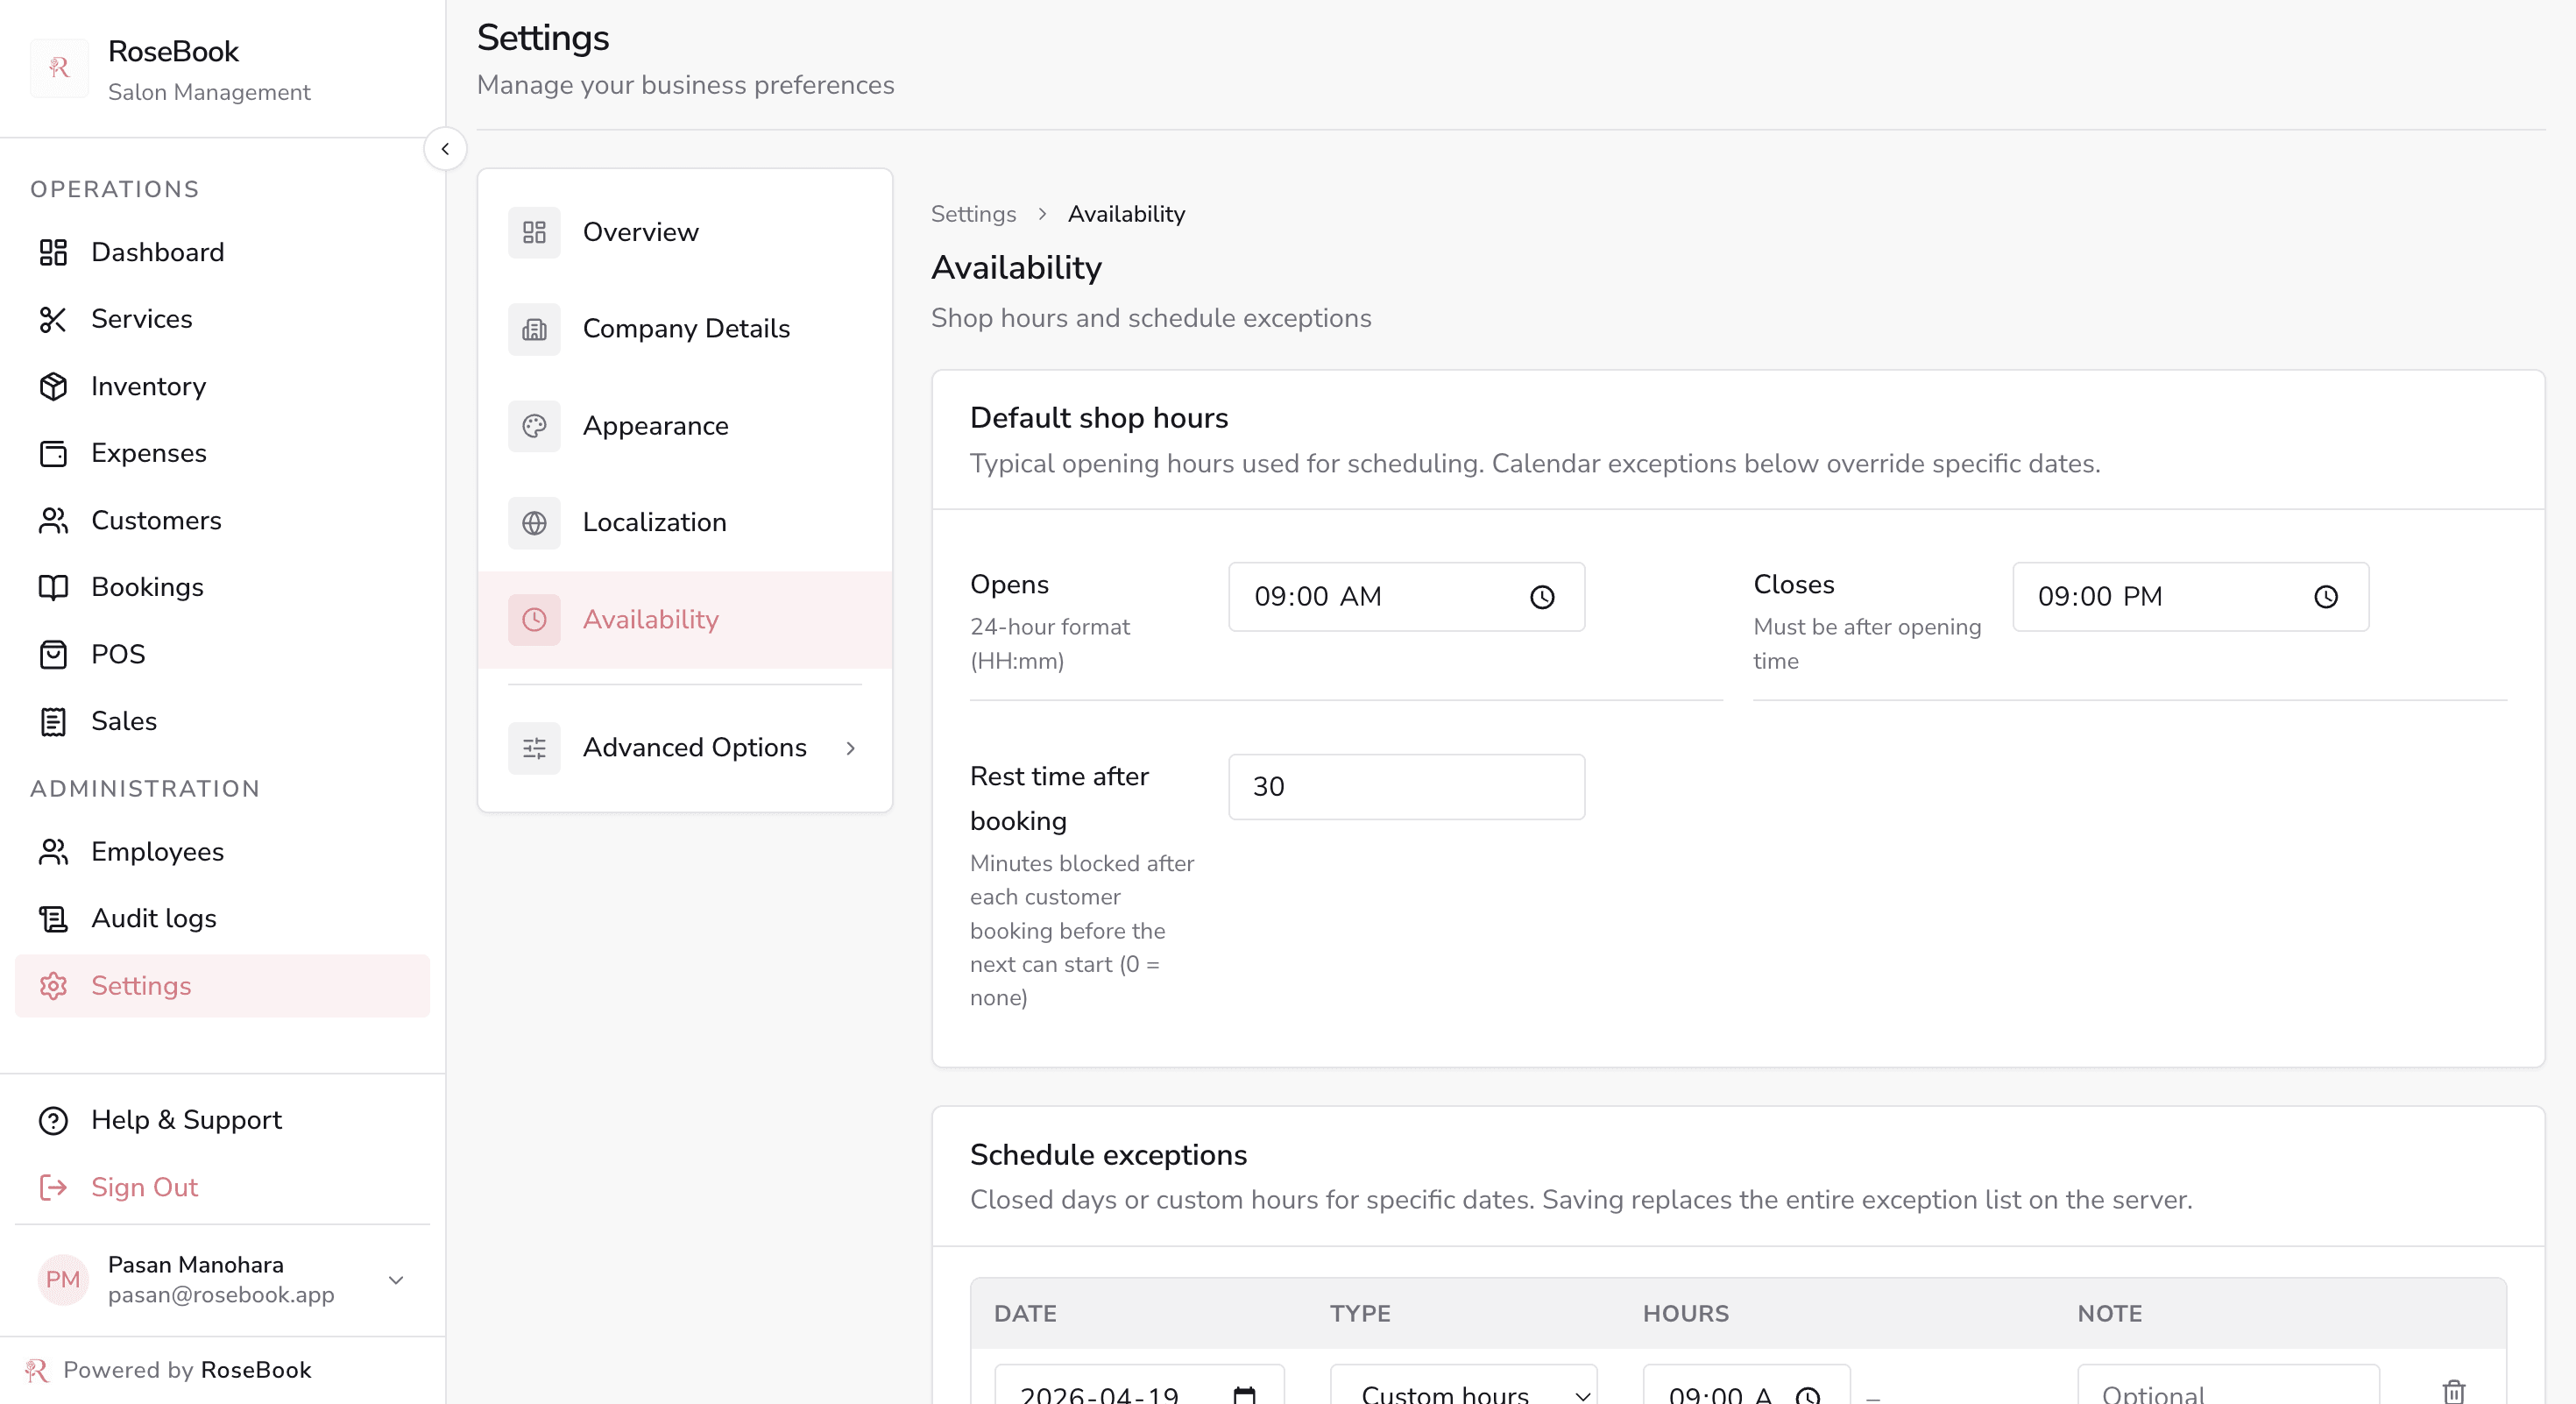Click the Dashboard grid icon
2576x1404 pixels.
pos(53,252)
